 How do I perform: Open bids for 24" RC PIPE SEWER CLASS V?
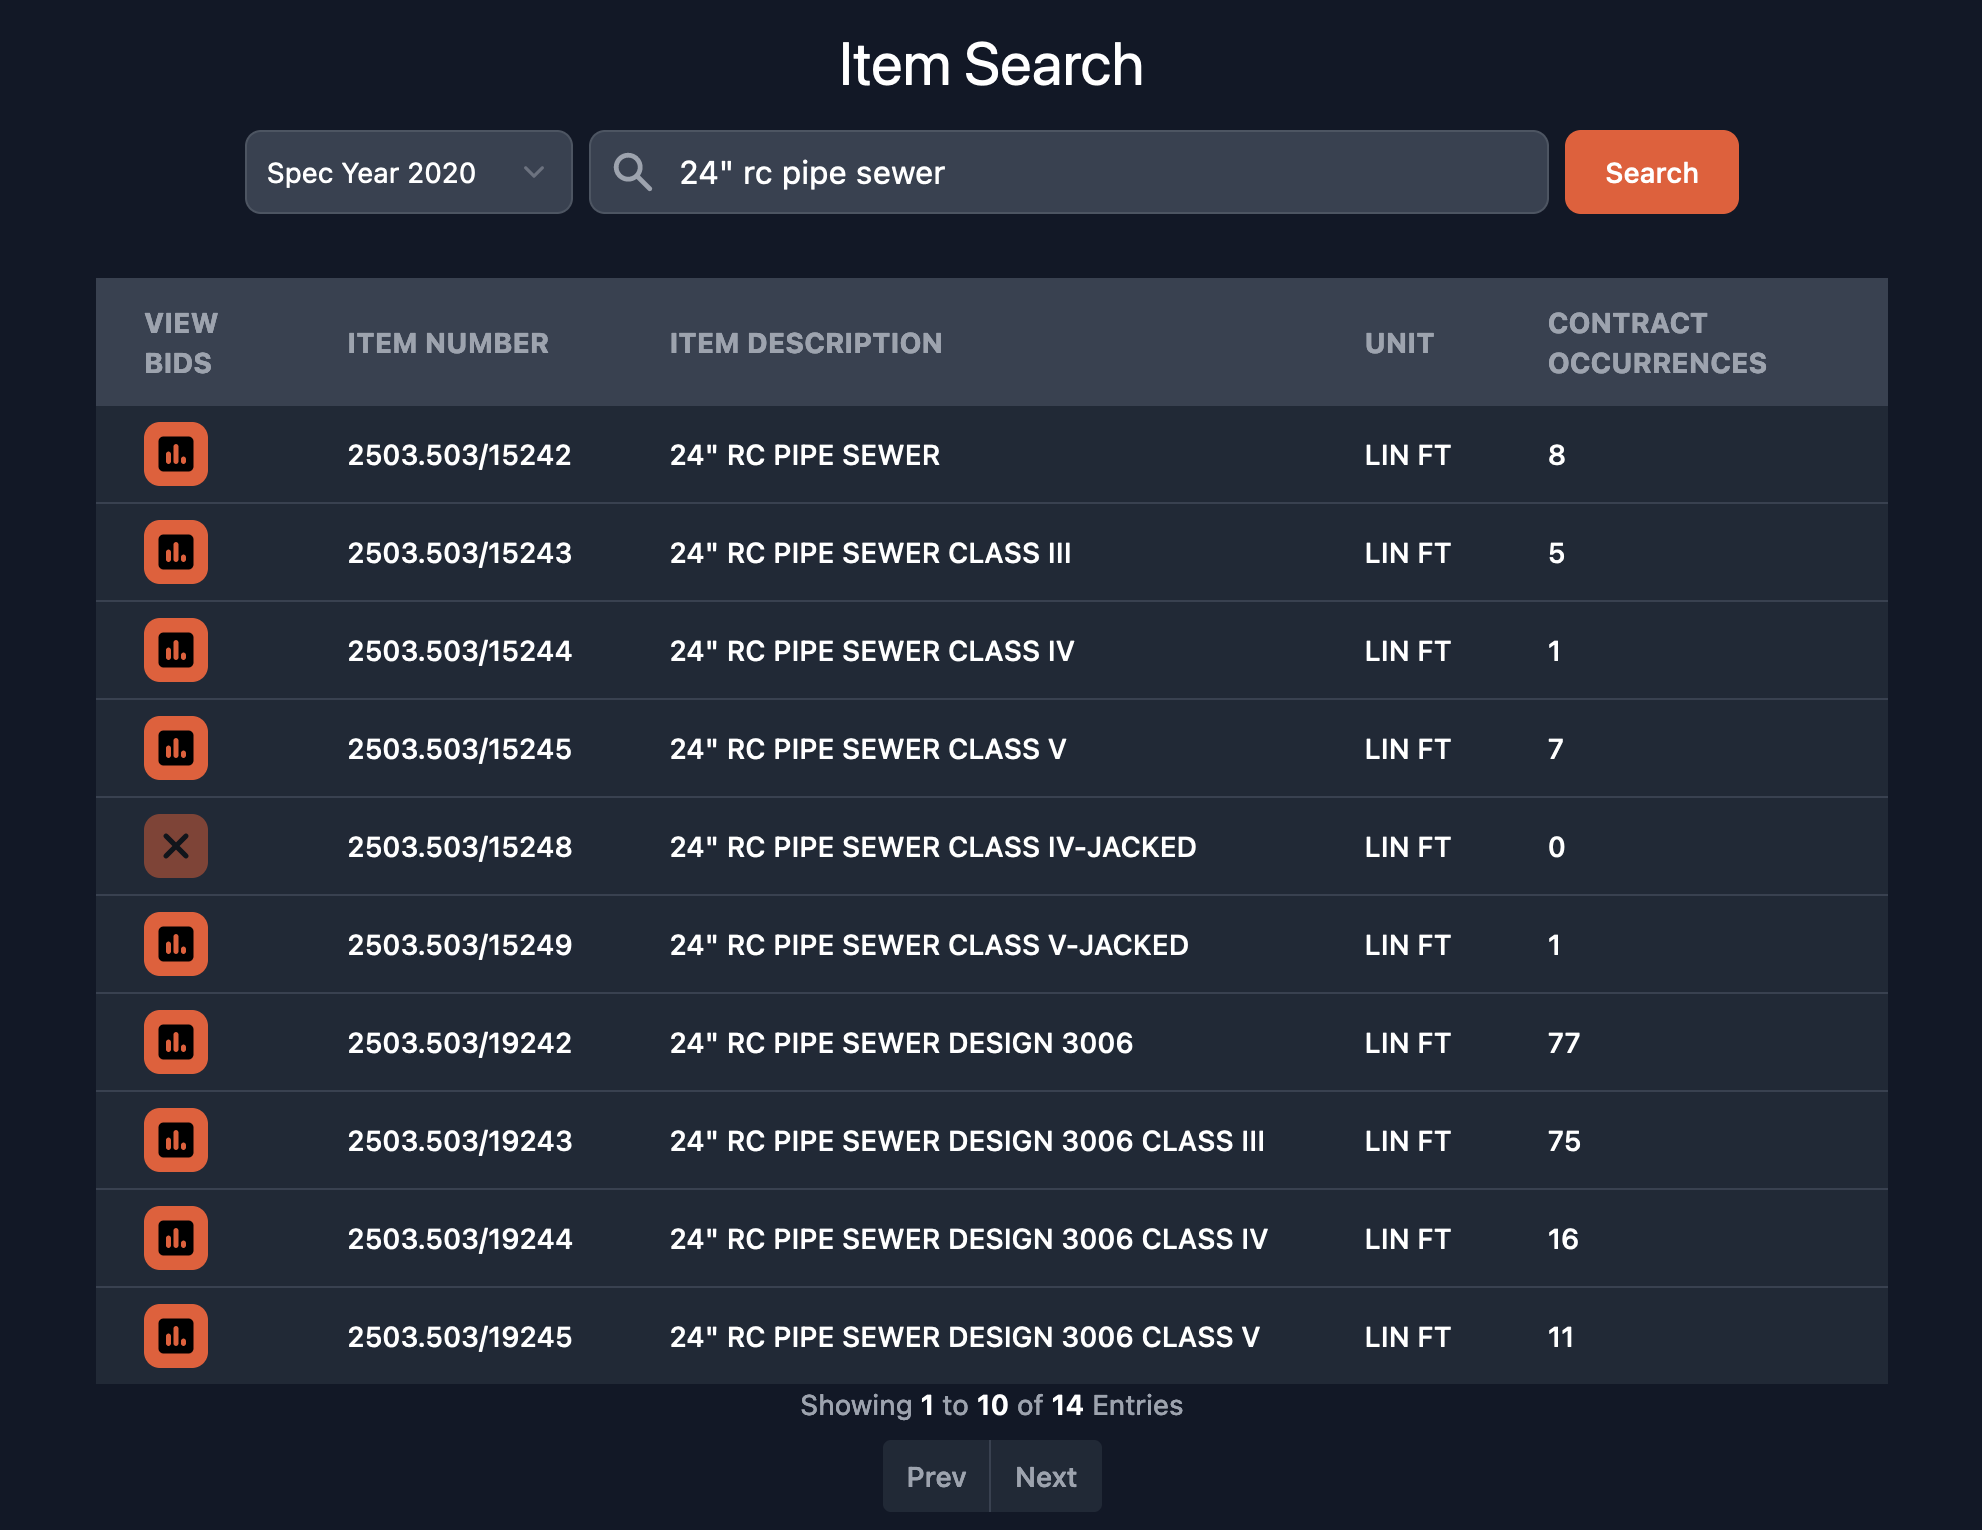pos(176,748)
